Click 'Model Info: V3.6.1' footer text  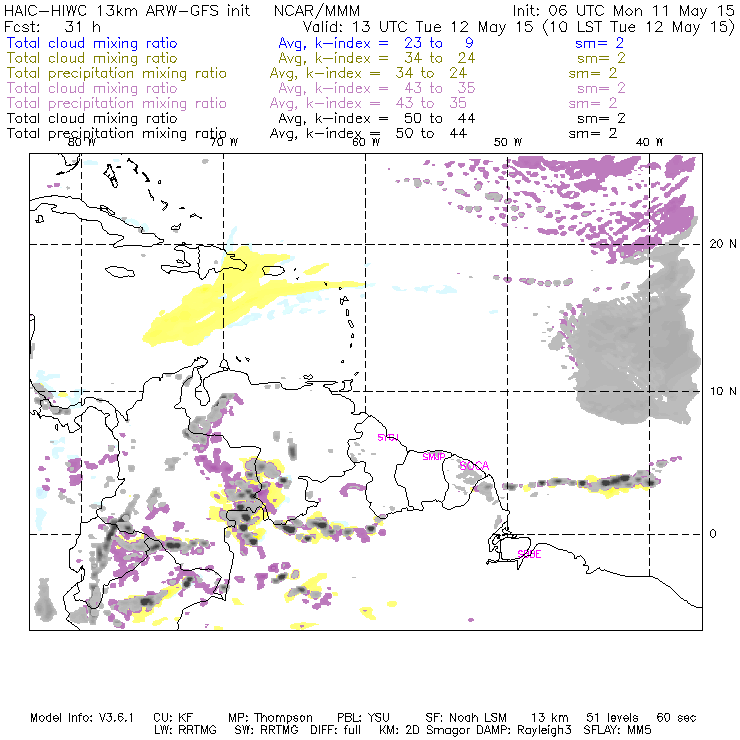tap(82, 718)
